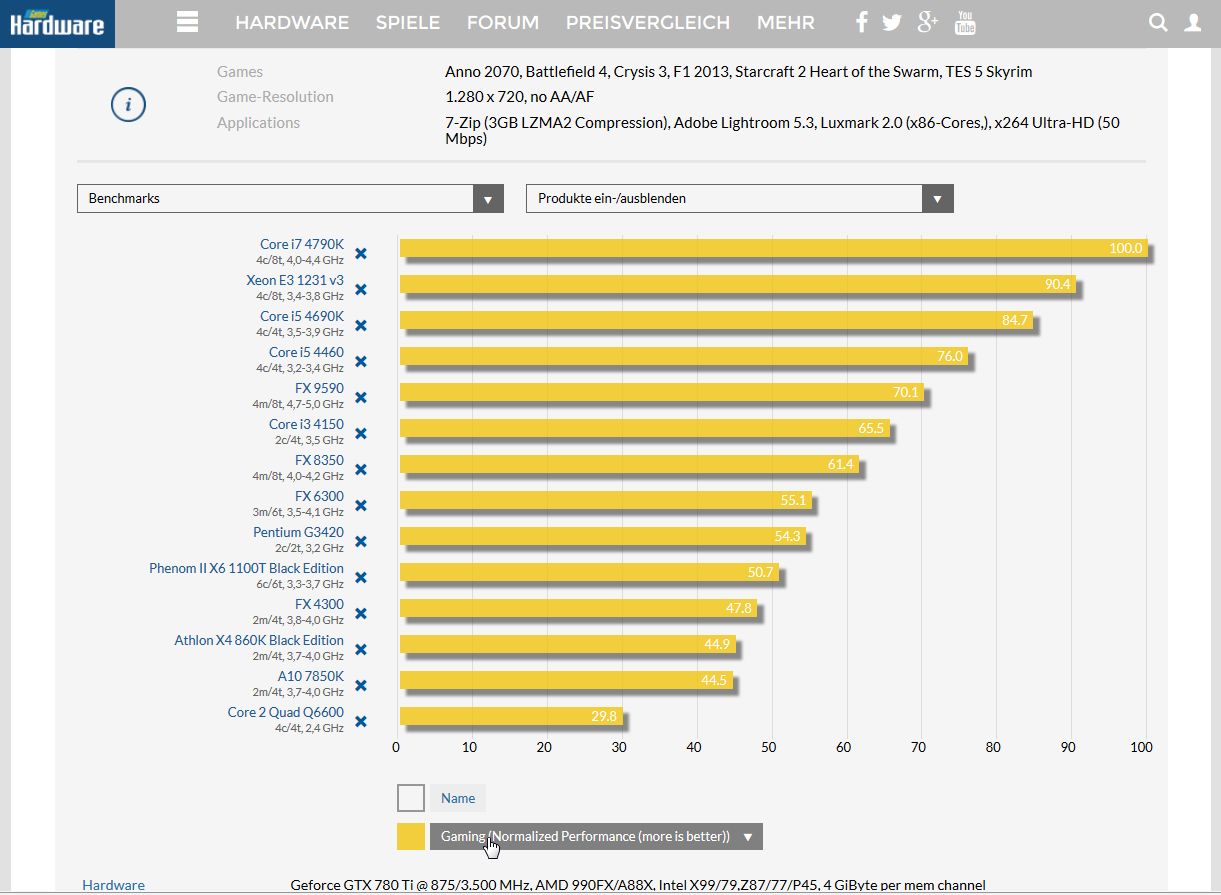The height and width of the screenshot is (895, 1221).
Task: Open the user account icon
Action: click(x=1193, y=22)
